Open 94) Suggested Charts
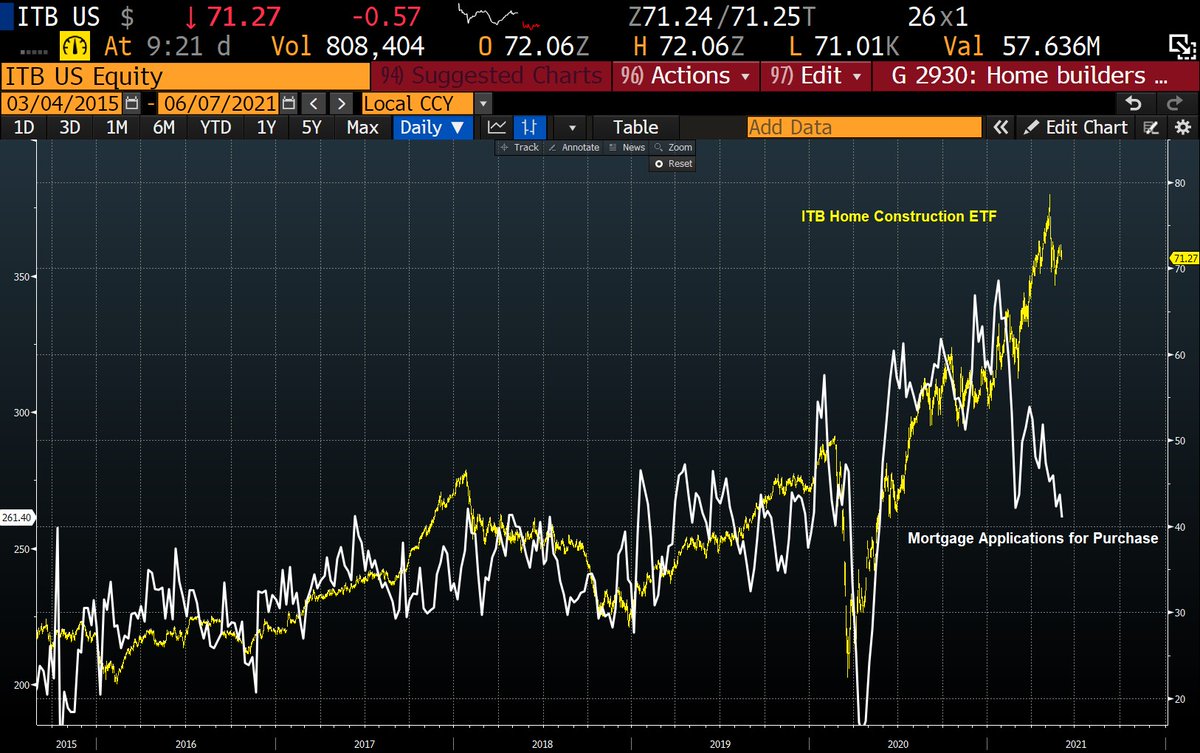1200x753 pixels. point(490,76)
